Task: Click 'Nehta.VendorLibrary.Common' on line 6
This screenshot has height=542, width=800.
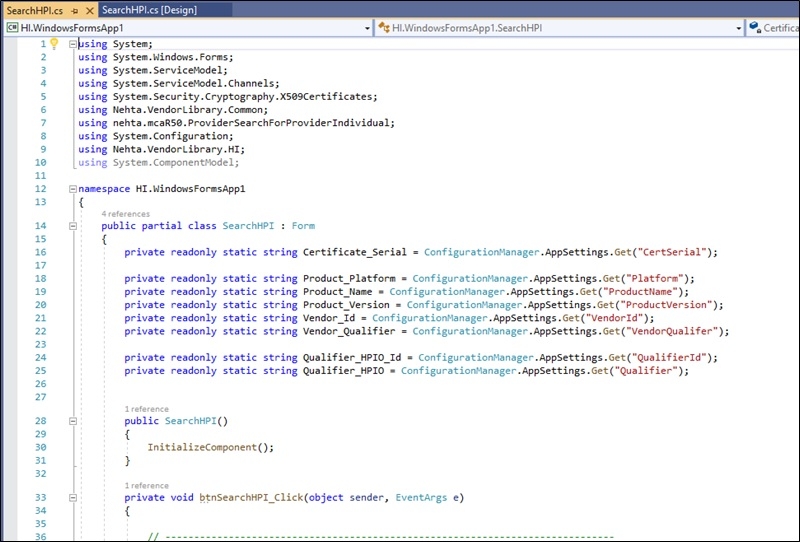Action: coord(188,110)
